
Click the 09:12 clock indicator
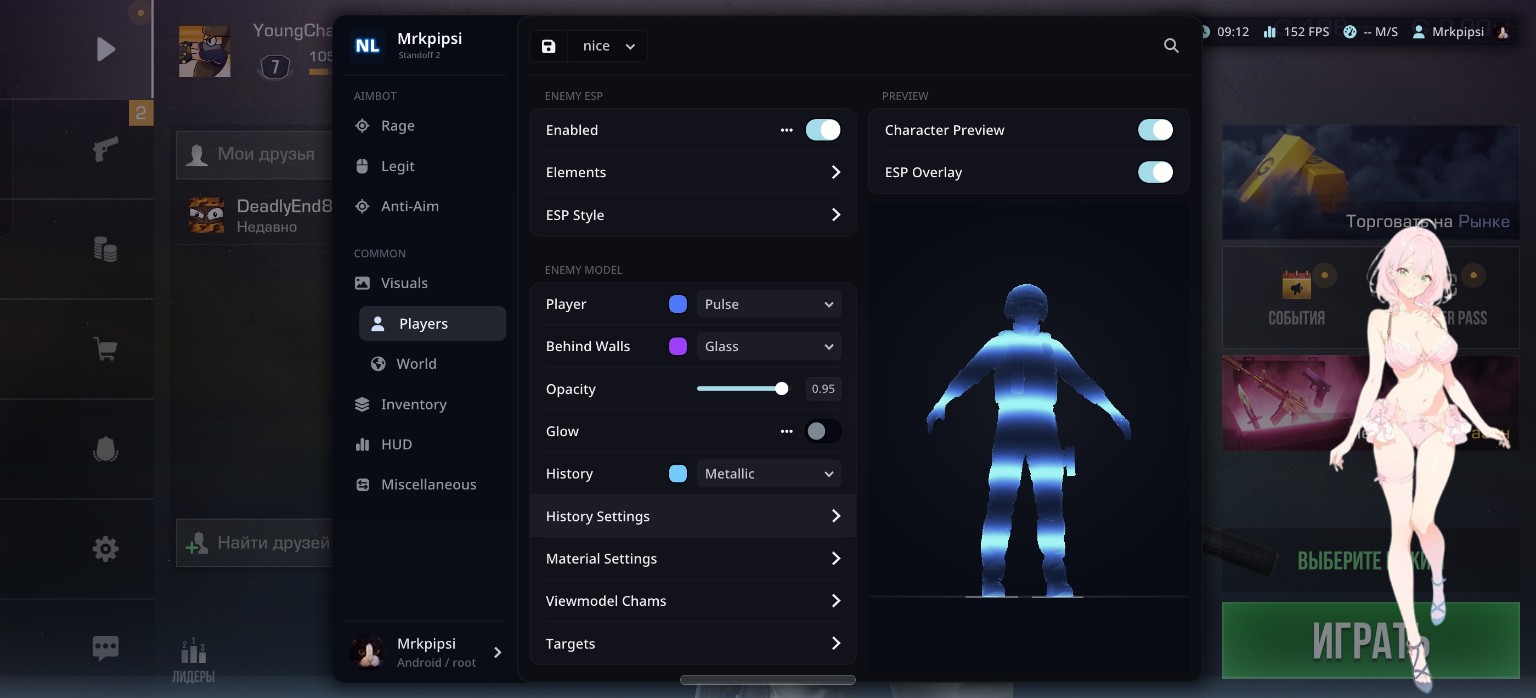1223,32
